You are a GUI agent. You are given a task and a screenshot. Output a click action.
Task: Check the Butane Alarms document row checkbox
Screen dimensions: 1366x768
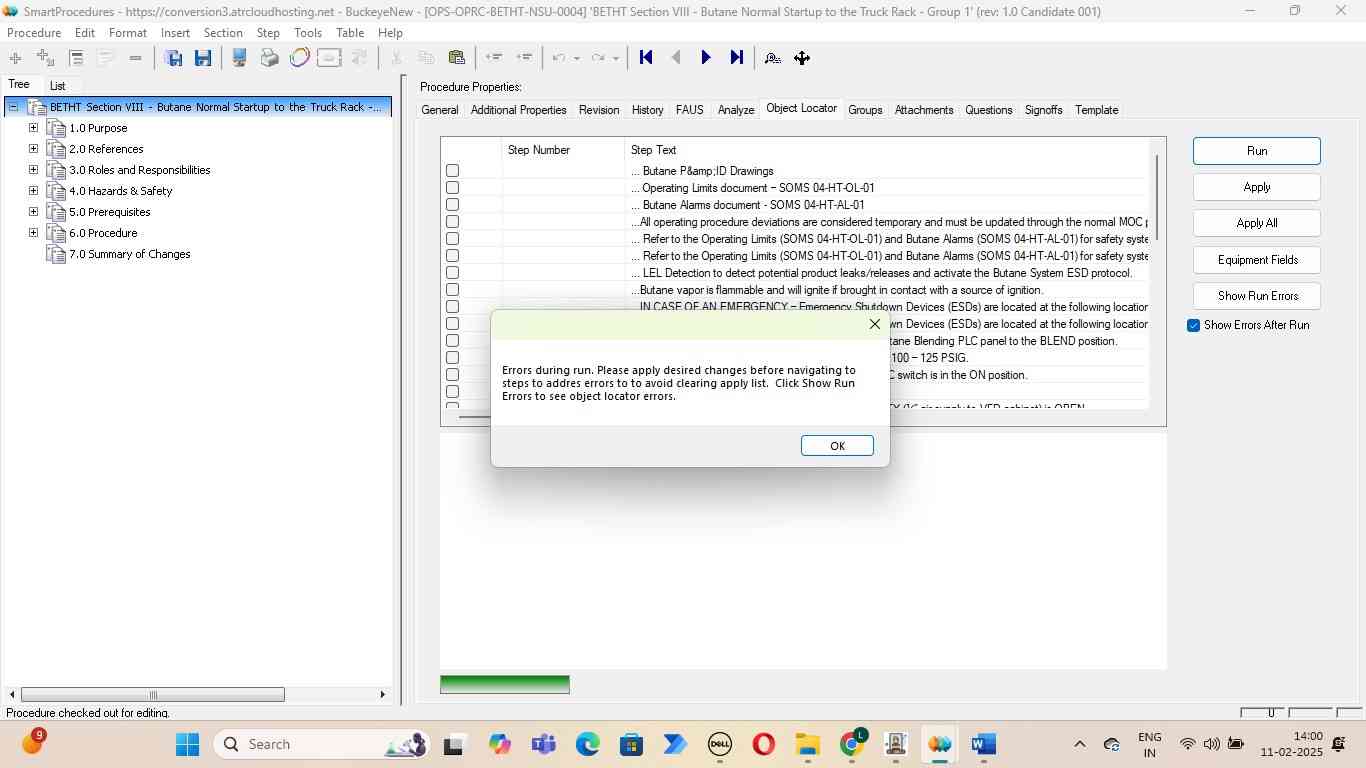pyautogui.click(x=452, y=205)
